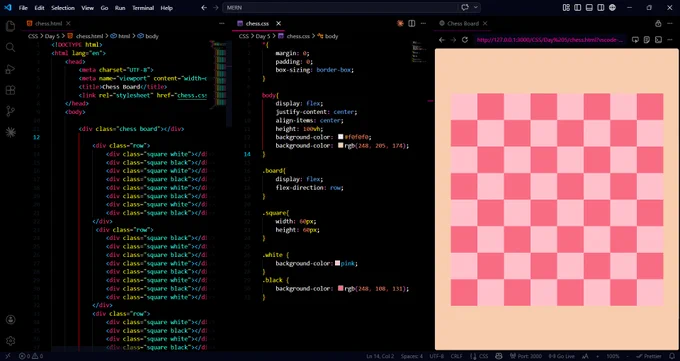Go back in the preview browser
This screenshot has height=361, width=680.
pos(441,39)
